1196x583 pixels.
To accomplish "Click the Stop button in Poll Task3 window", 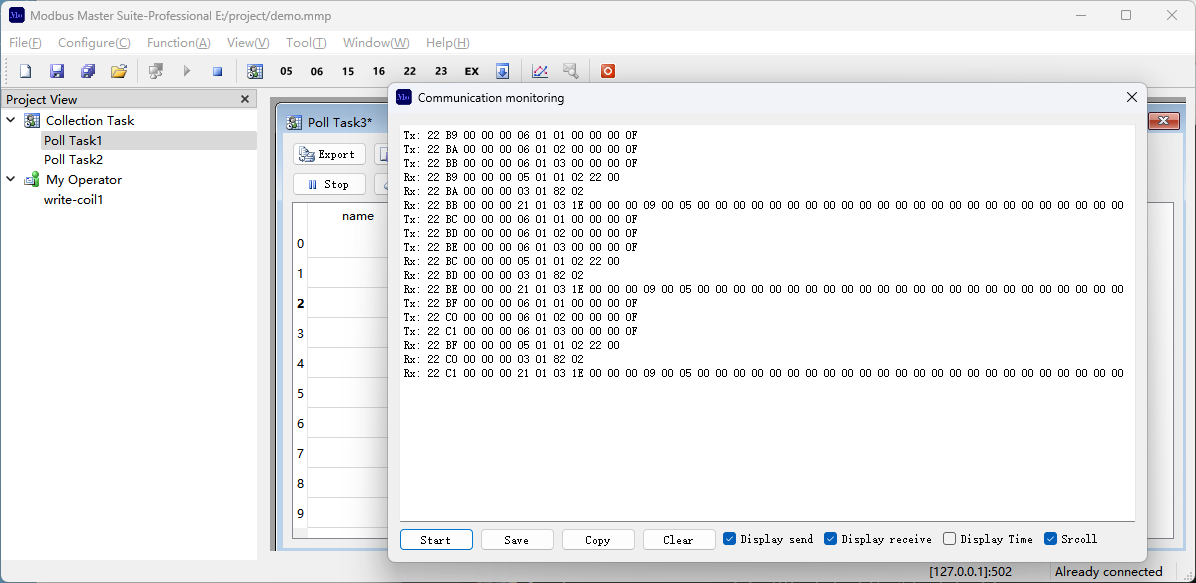I will 330,184.
